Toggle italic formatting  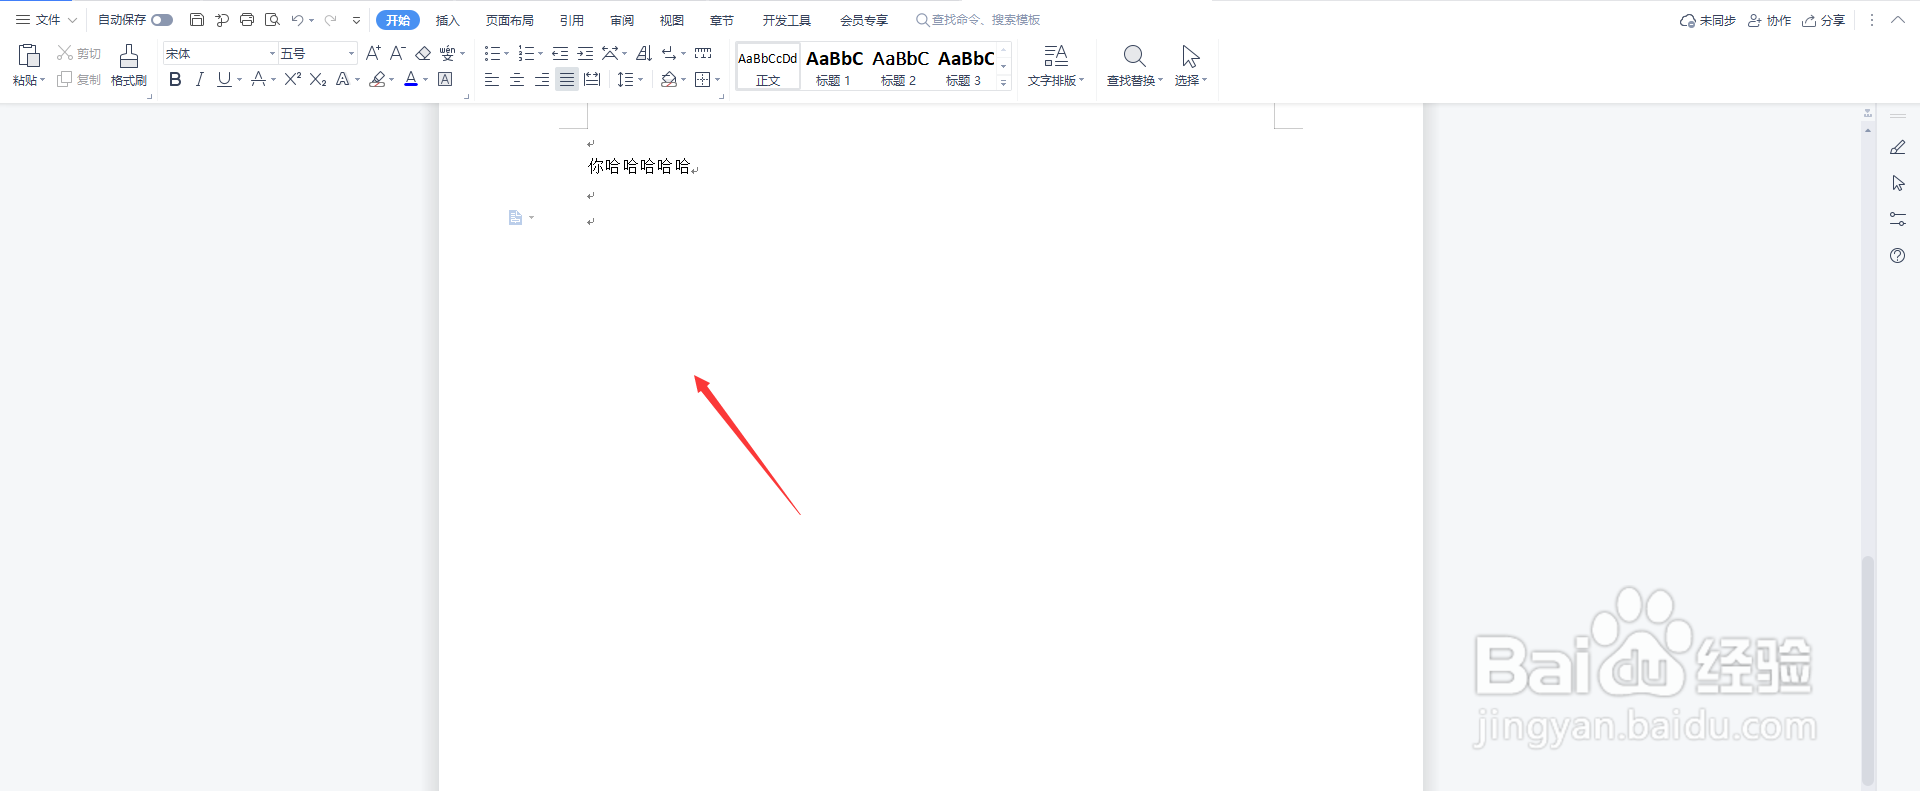click(x=200, y=79)
